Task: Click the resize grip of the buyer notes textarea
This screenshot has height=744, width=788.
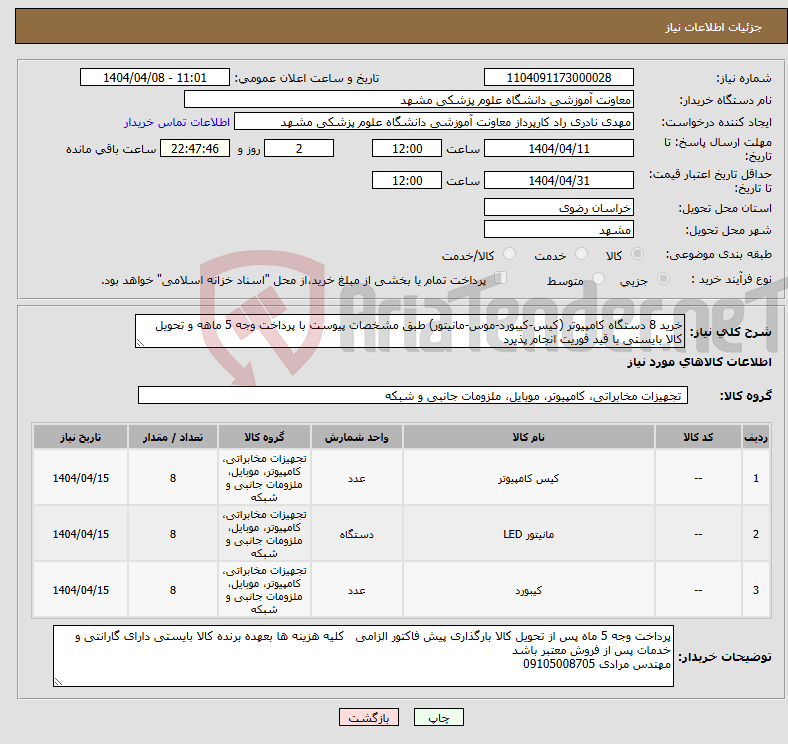Action: [x=58, y=682]
